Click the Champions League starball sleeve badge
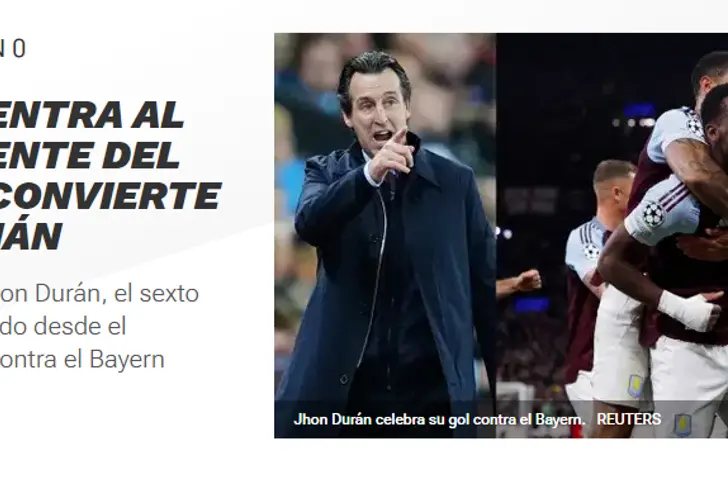The image size is (728, 488). (x=654, y=214)
